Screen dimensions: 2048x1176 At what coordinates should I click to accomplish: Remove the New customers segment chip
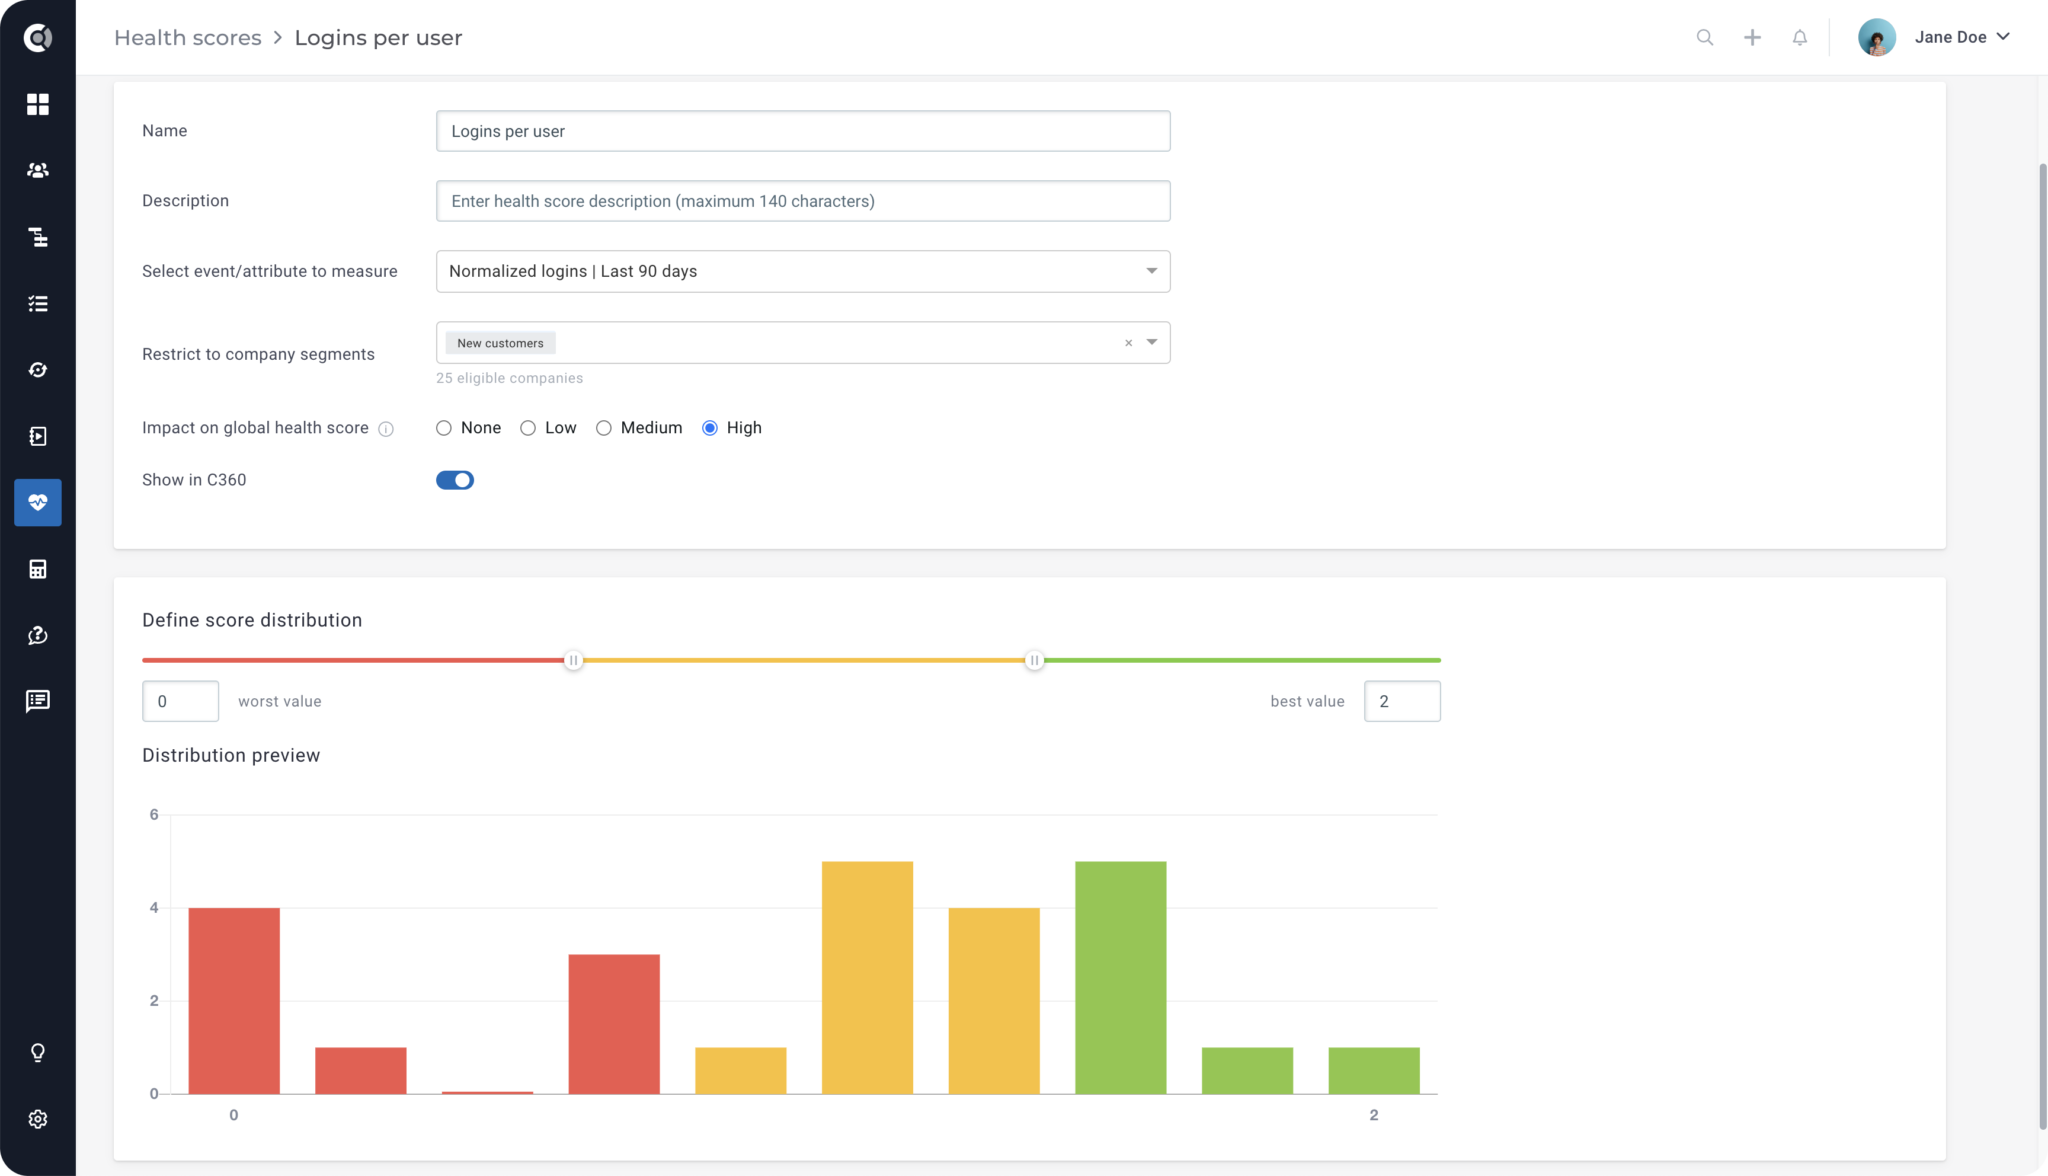click(x=1128, y=342)
